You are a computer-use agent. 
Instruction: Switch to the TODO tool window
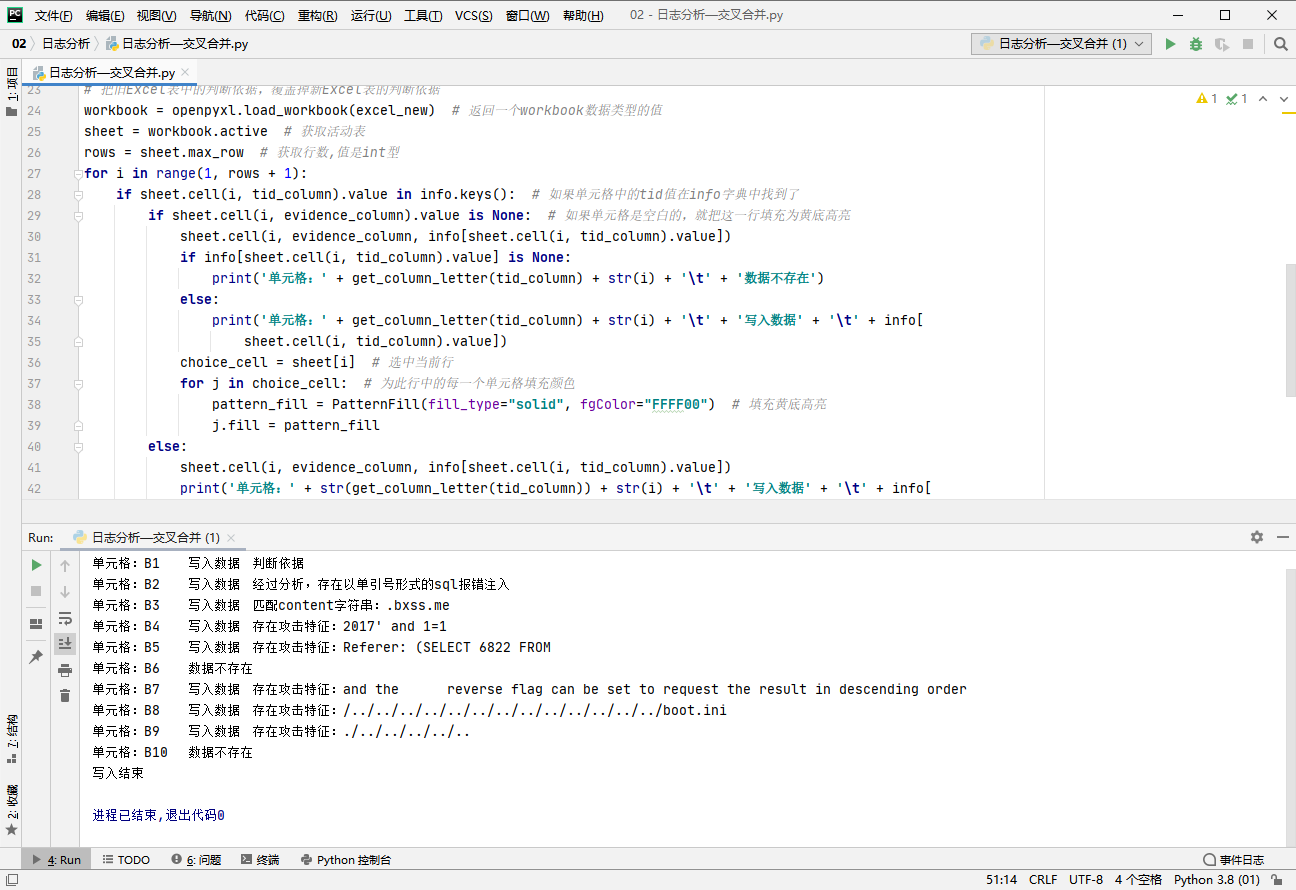pos(126,860)
